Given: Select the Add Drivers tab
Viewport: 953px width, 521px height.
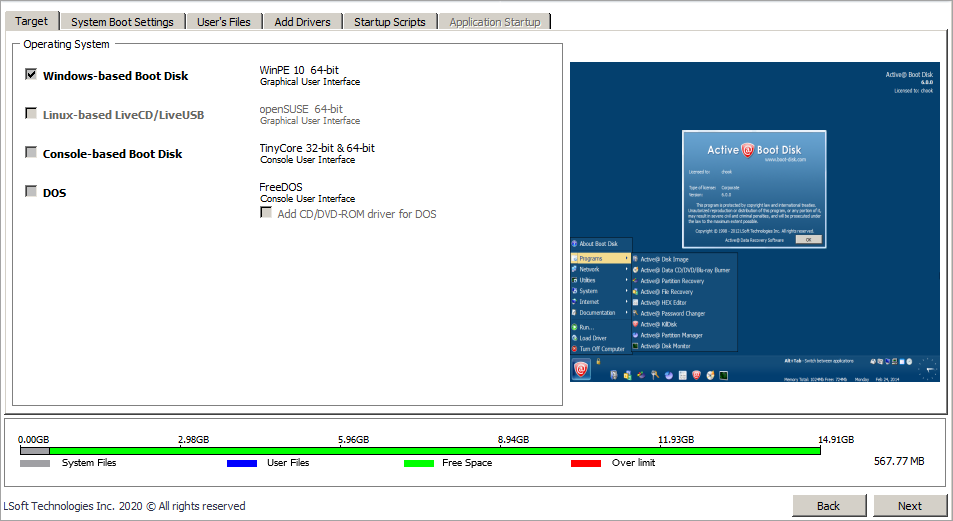Looking at the screenshot, I should pyautogui.click(x=302, y=22).
